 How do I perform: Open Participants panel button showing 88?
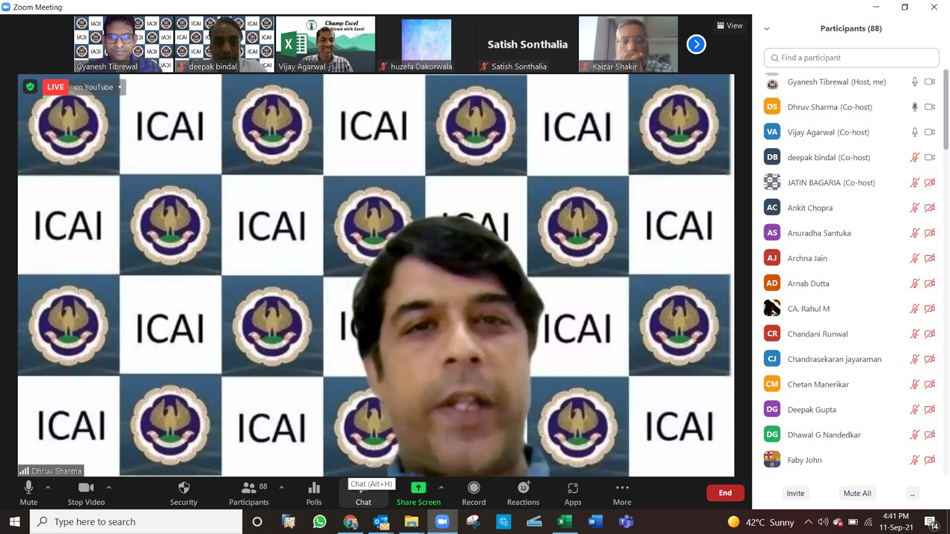pyautogui.click(x=248, y=493)
